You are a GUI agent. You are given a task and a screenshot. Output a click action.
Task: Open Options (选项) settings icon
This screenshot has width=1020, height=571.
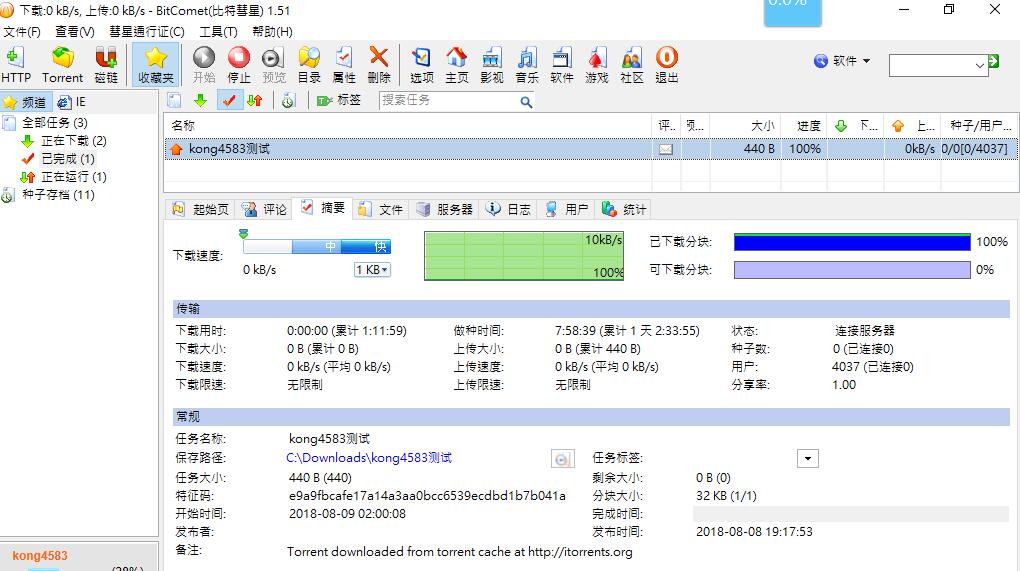(x=422, y=65)
